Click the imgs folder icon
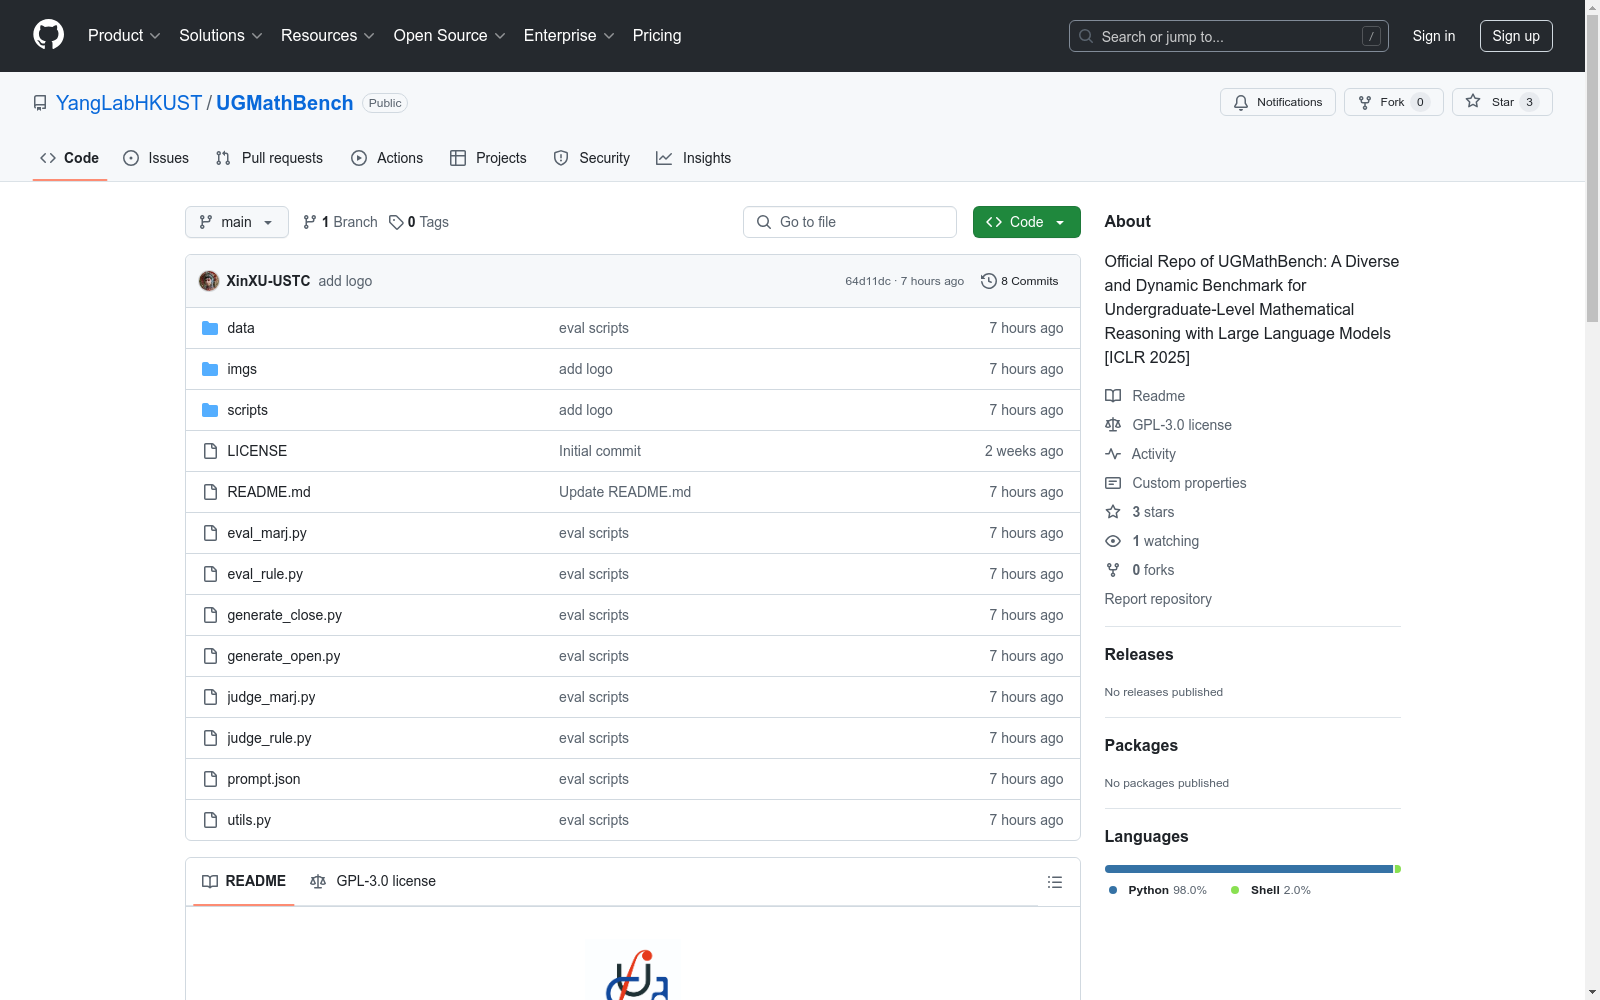This screenshot has width=1600, height=1000. 210,369
